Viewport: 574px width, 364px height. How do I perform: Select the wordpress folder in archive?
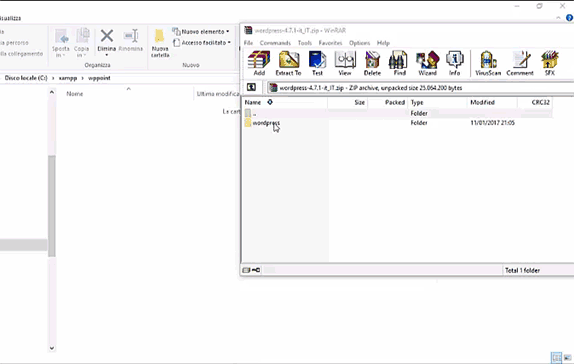coord(266,123)
